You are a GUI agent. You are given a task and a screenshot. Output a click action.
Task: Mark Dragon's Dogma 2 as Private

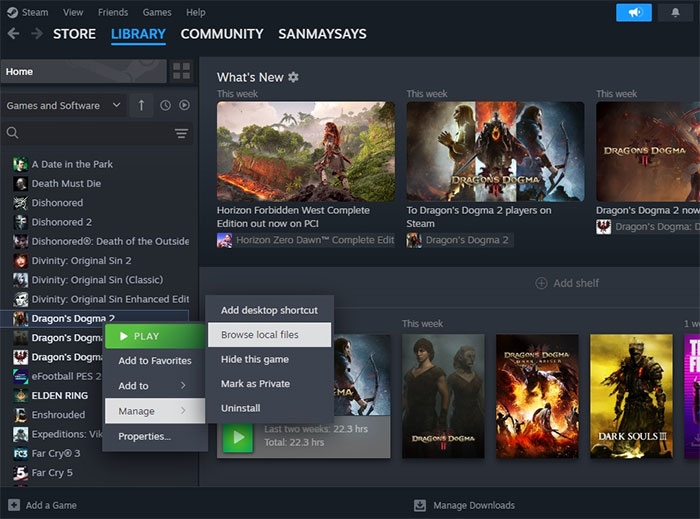coord(255,383)
